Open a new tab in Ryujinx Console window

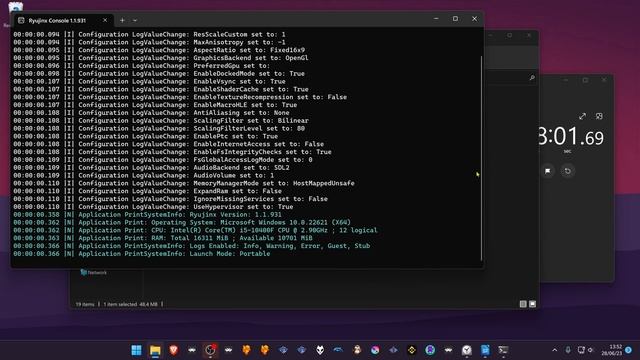point(122,20)
